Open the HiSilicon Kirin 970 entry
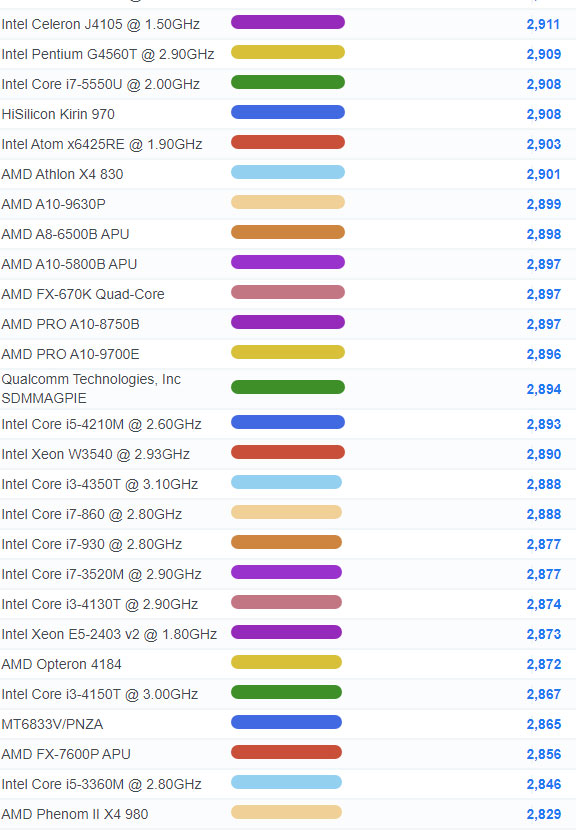Image resolution: width=576 pixels, height=830 pixels. pos(58,114)
